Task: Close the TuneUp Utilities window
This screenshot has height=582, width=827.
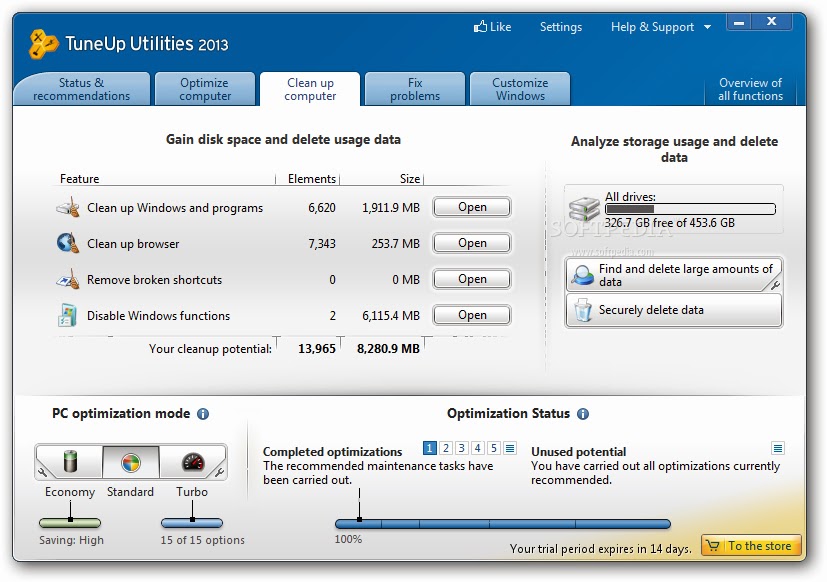Action: pos(772,22)
